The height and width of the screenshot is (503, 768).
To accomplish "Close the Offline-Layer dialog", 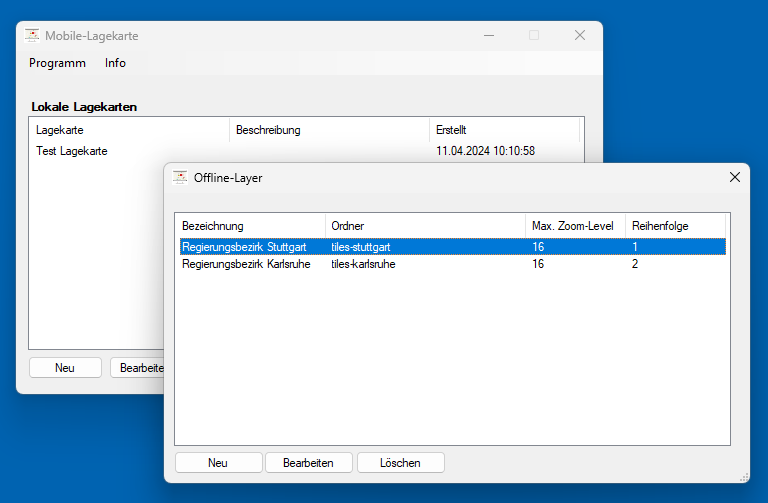I will [734, 177].
